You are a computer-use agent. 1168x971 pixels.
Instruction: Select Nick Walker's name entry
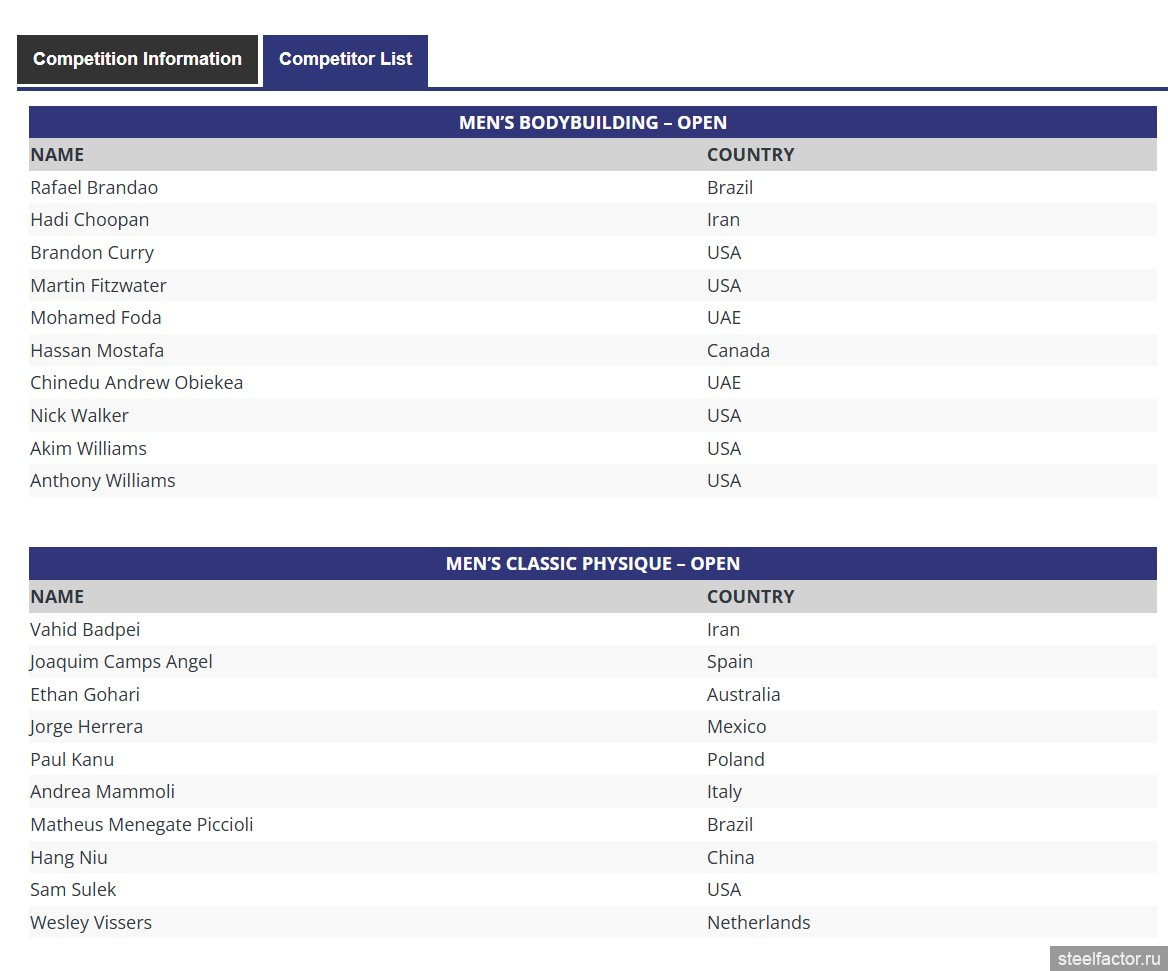(79, 415)
